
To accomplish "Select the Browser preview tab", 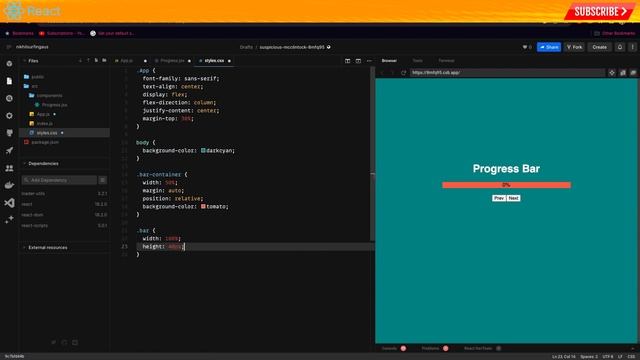I will 389,60.
